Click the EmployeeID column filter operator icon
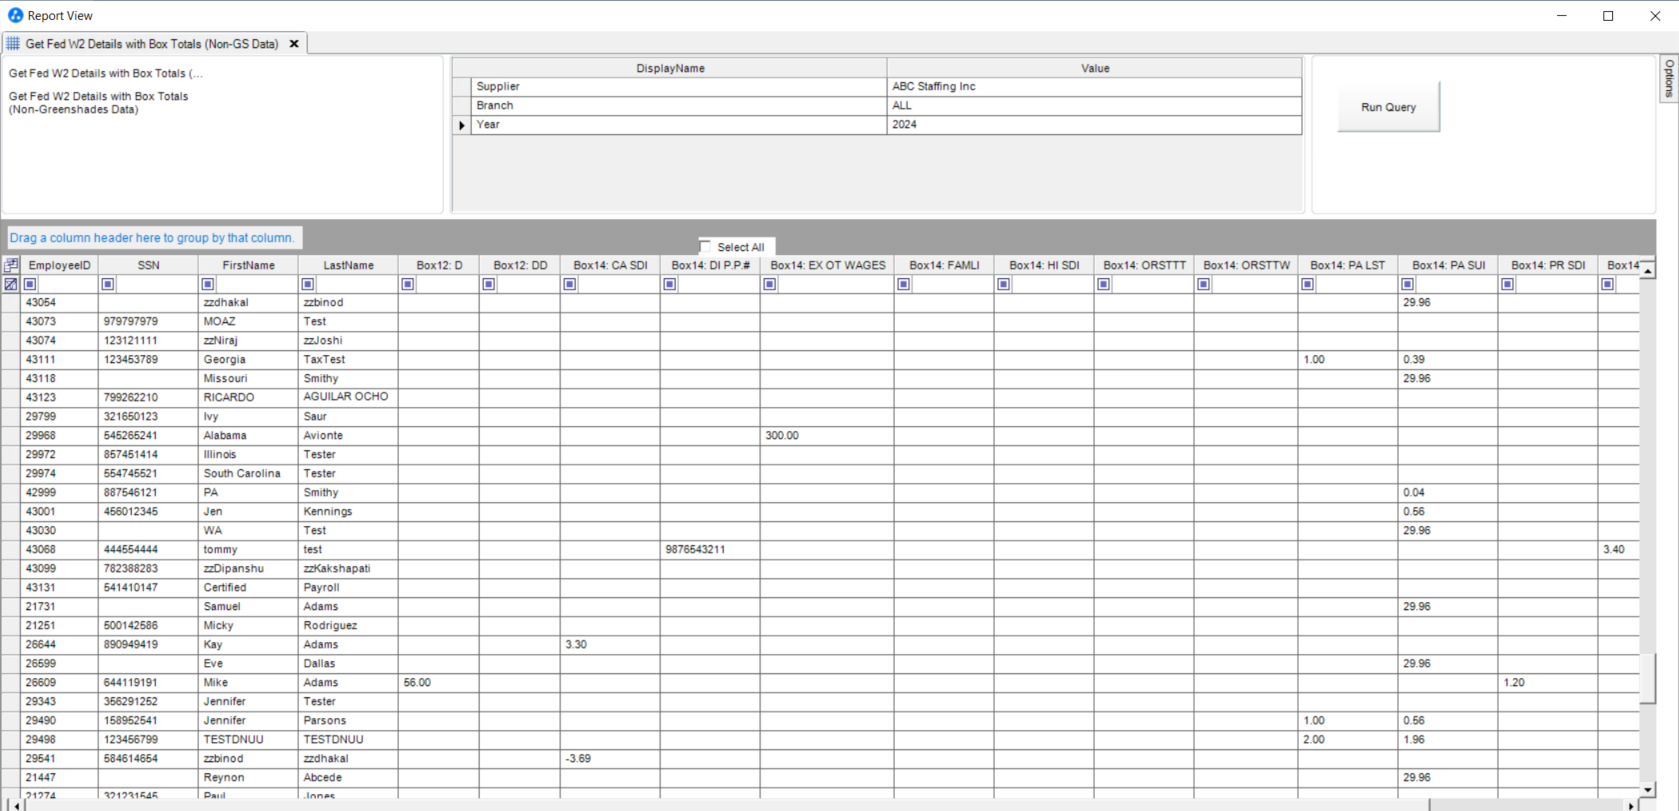The height and width of the screenshot is (811, 1679). click(x=30, y=284)
